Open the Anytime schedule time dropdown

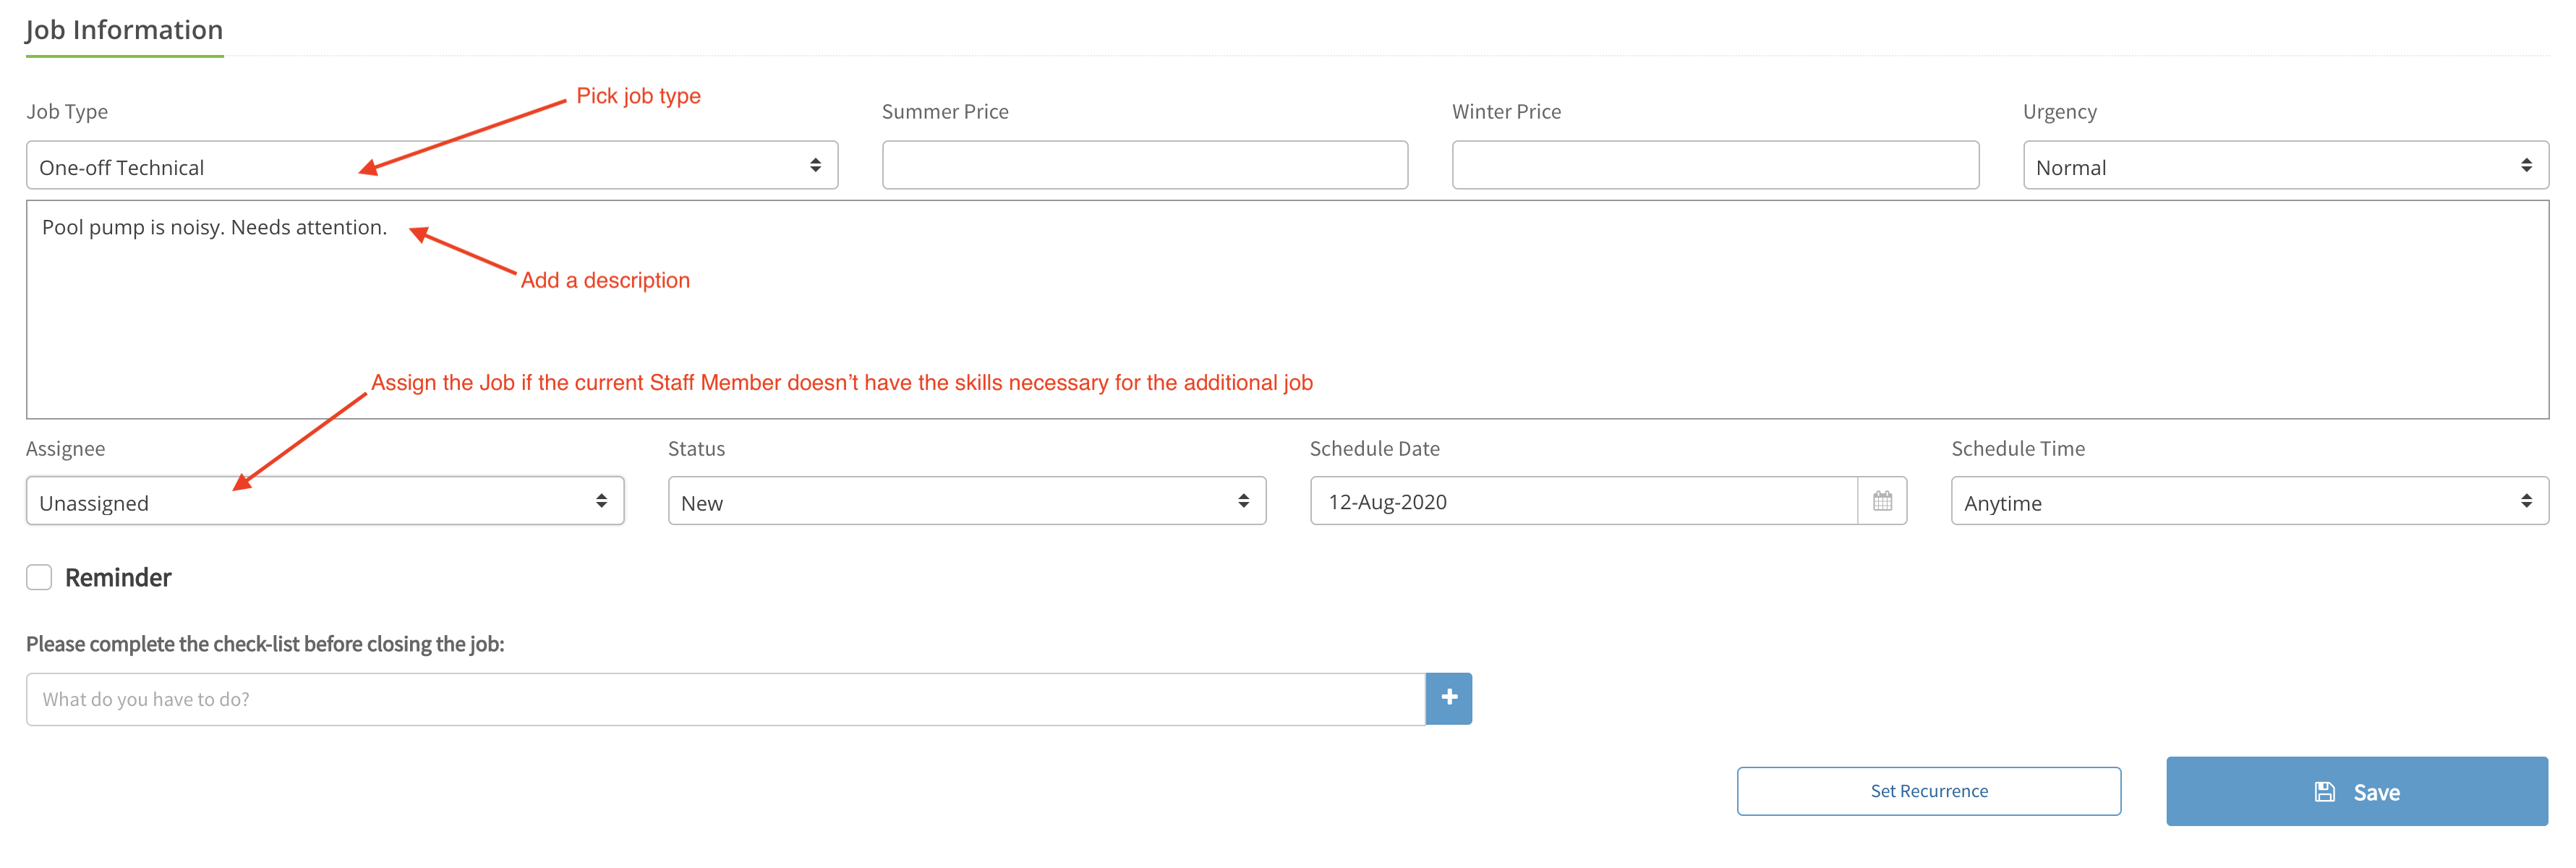[2250, 501]
